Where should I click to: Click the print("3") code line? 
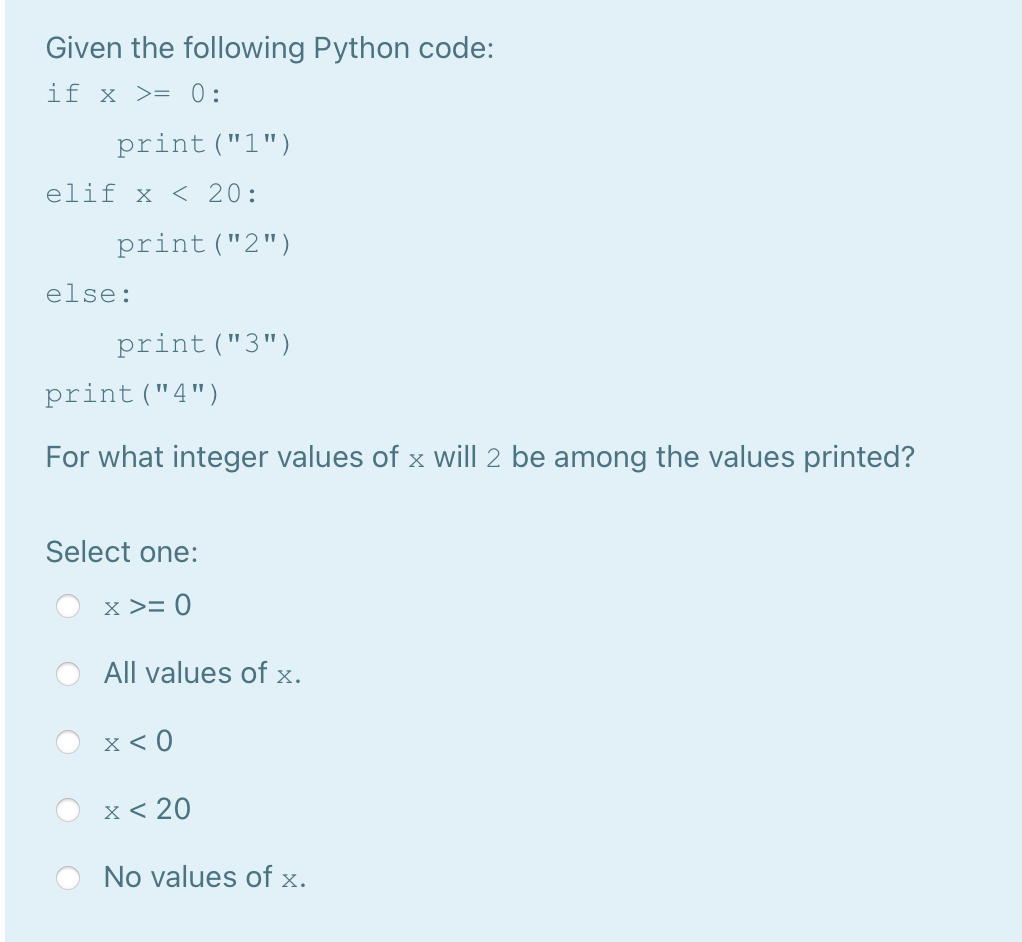(204, 344)
